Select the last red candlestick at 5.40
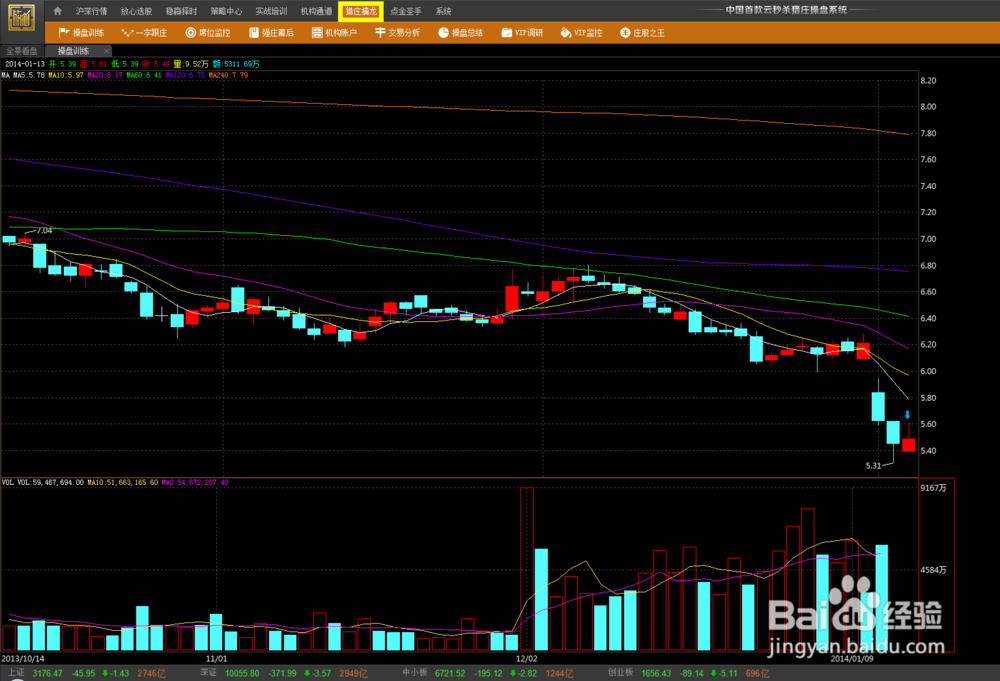Viewport: 1000px width, 681px height. pos(909,444)
